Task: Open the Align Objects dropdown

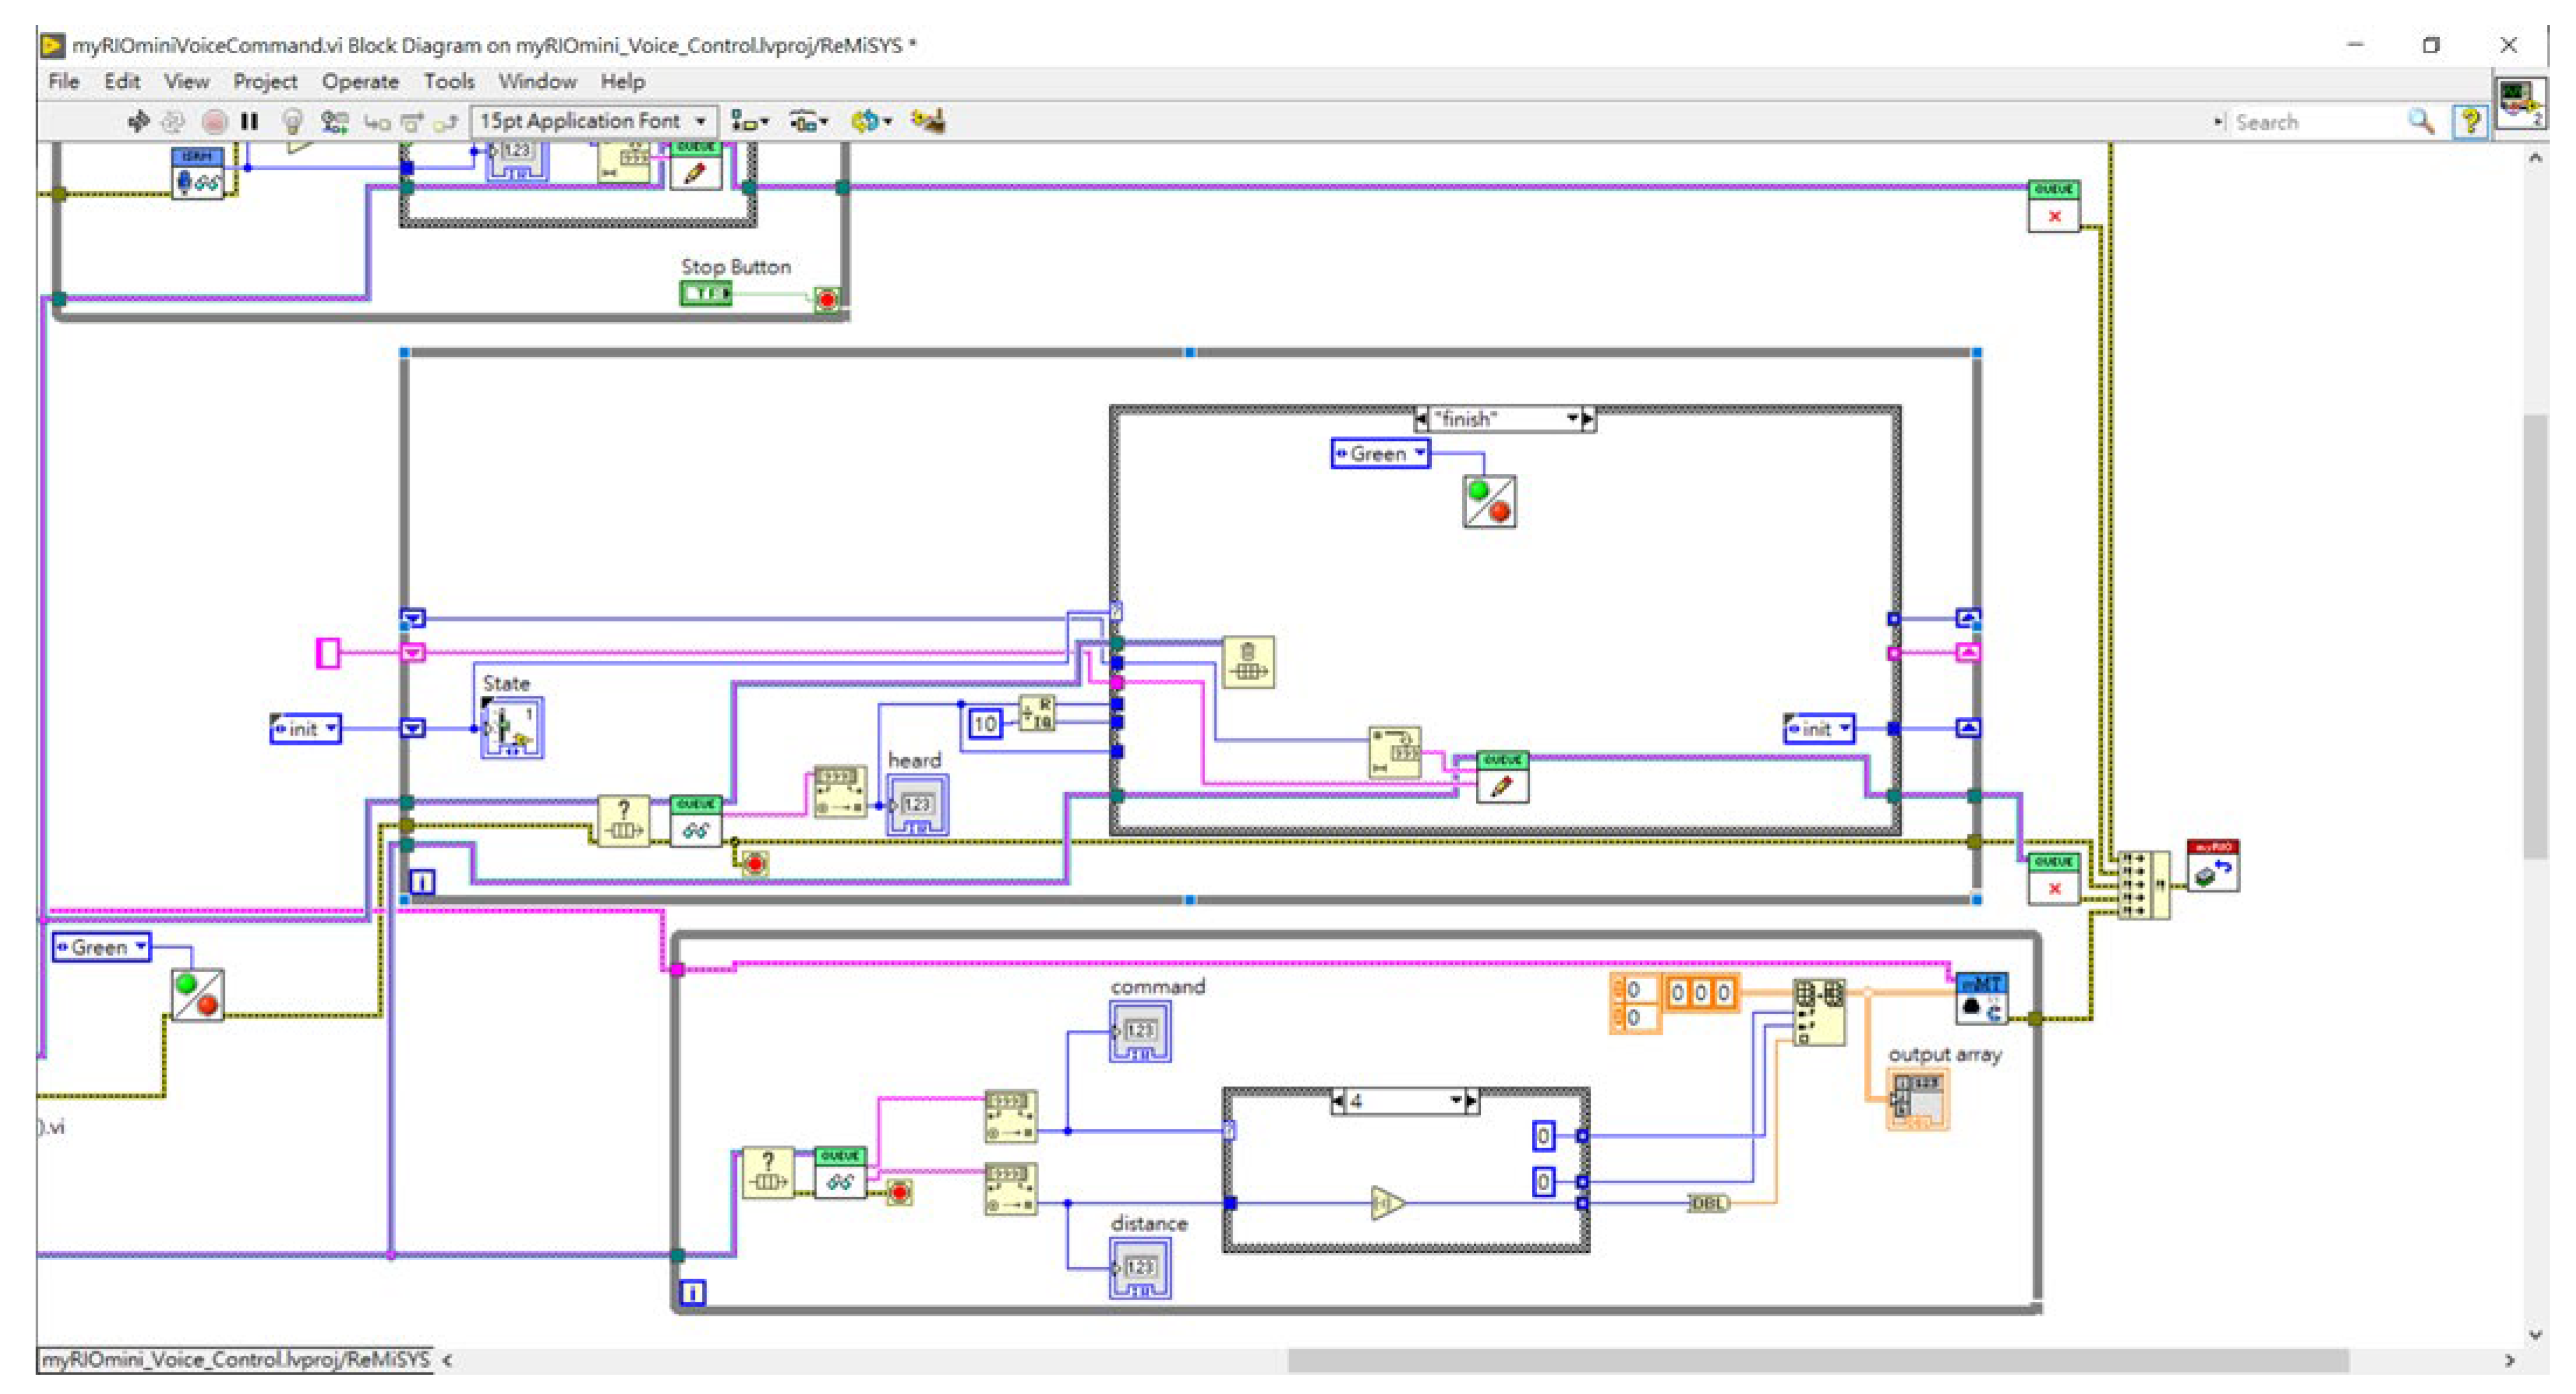Action: click(749, 122)
